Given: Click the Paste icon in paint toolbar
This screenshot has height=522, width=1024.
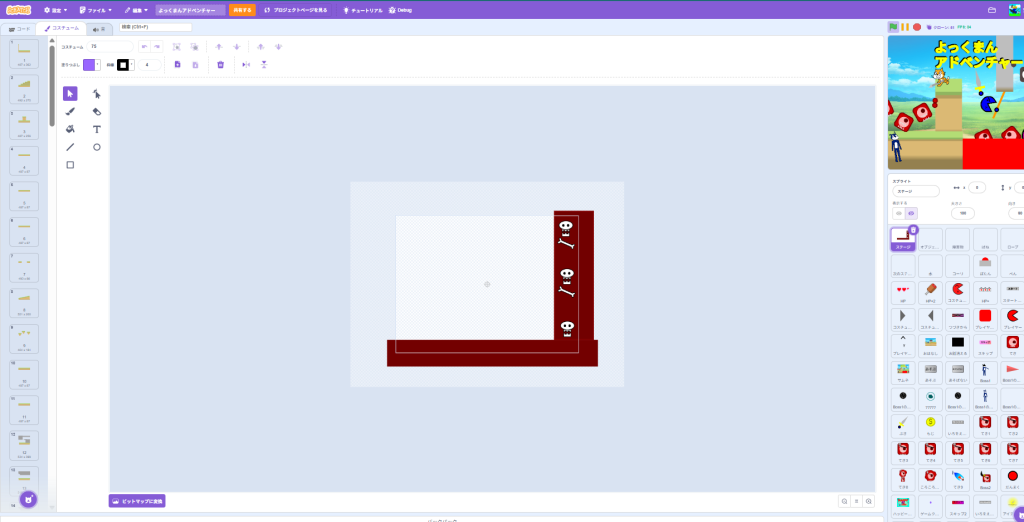Looking at the screenshot, I should [195, 65].
